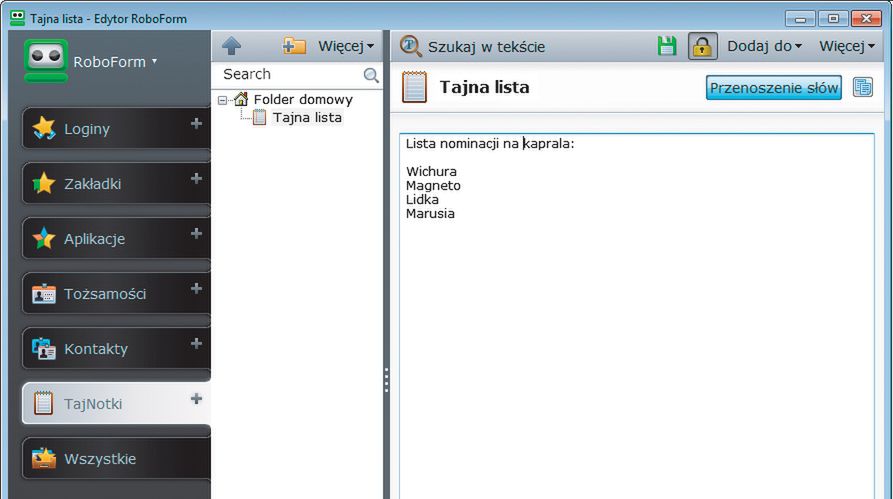This screenshot has width=893, height=499.
Task: Click the TajNotki notepad icon
Action: coord(43,403)
